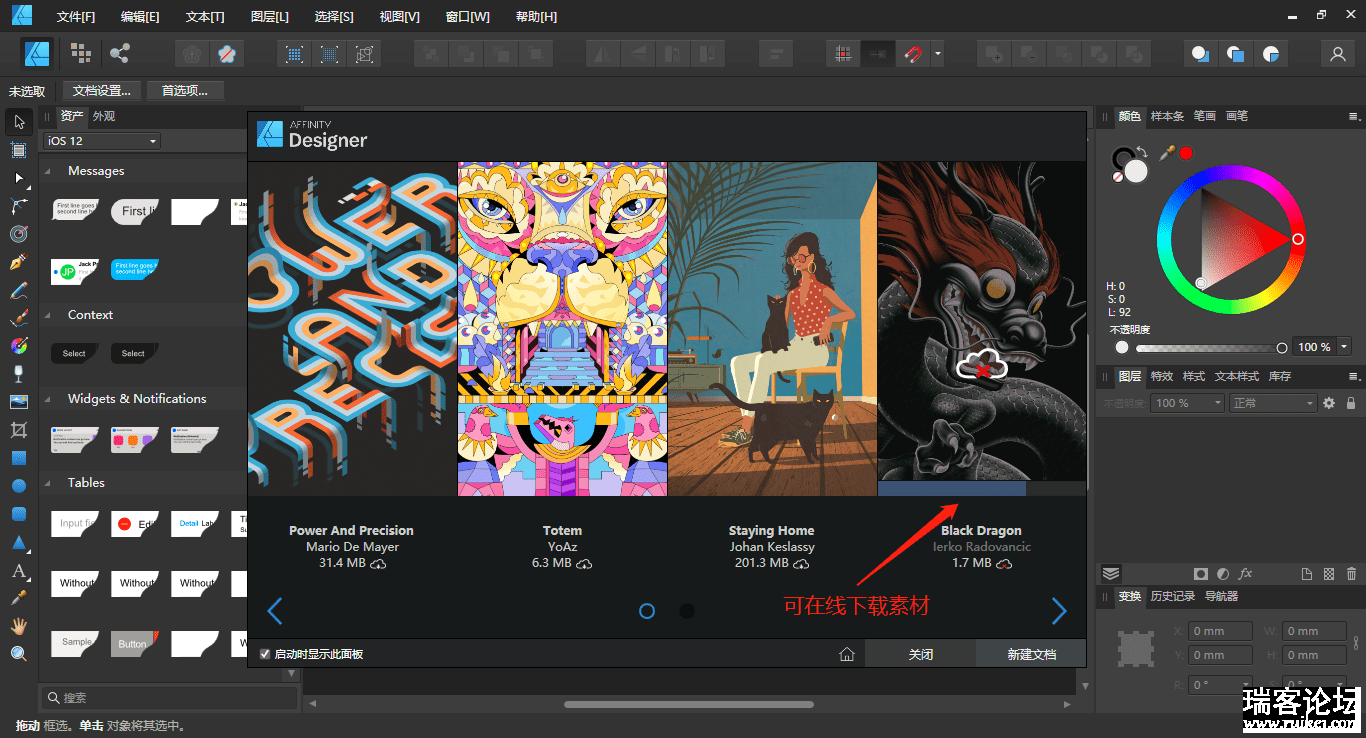This screenshot has height=738, width=1366.
Task: Select the second carousel page dot
Action: coord(687,611)
